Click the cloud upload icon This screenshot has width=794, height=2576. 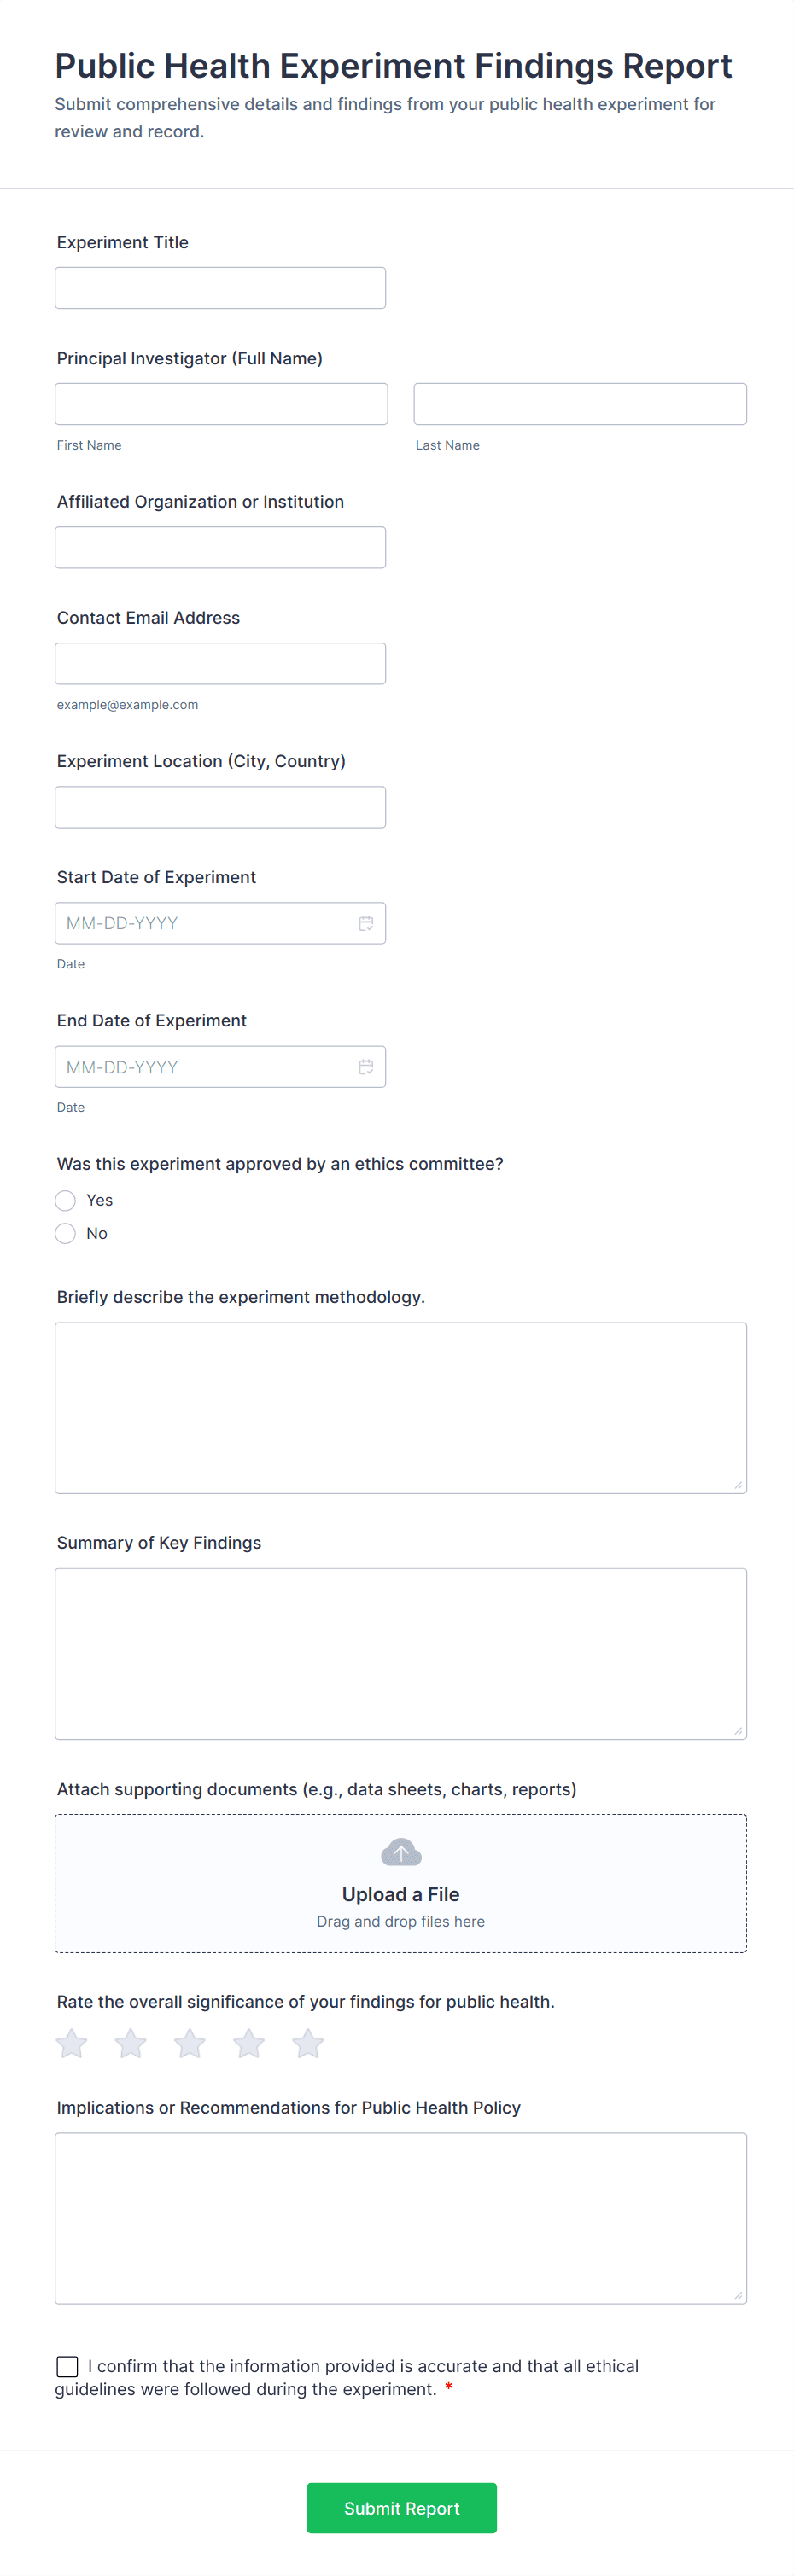401,1853
